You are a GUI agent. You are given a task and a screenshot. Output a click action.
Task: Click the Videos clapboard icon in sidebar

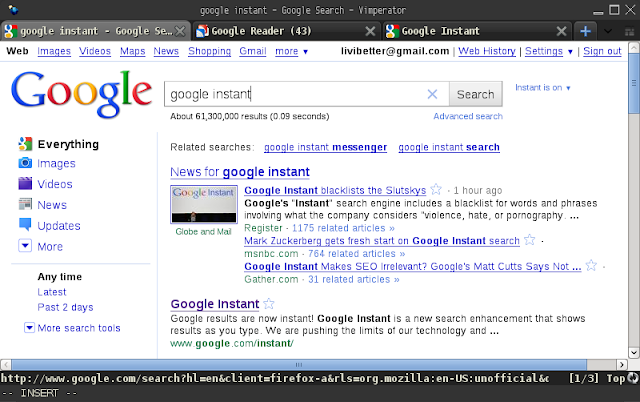(25, 183)
